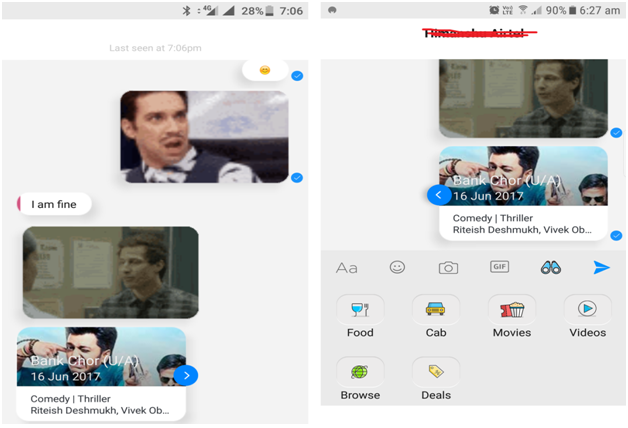Tap delivered checkmark beside the right Bank Chor card
Viewport: 628px width, 428px height.
pyautogui.click(x=616, y=236)
